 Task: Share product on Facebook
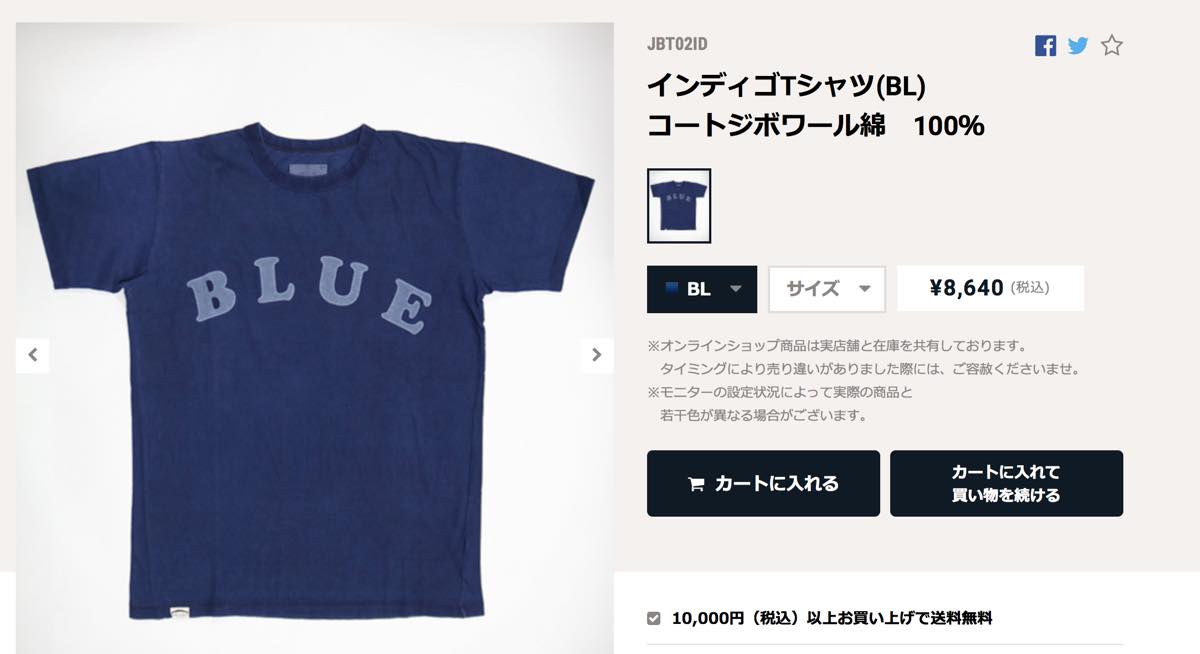[x=1045, y=45]
